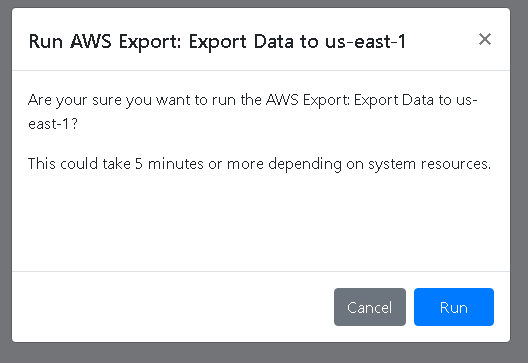Viewport: 528px width, 363px height.
Task: Click 'us-east-1' in the dialog title
Action: point(365,42)
